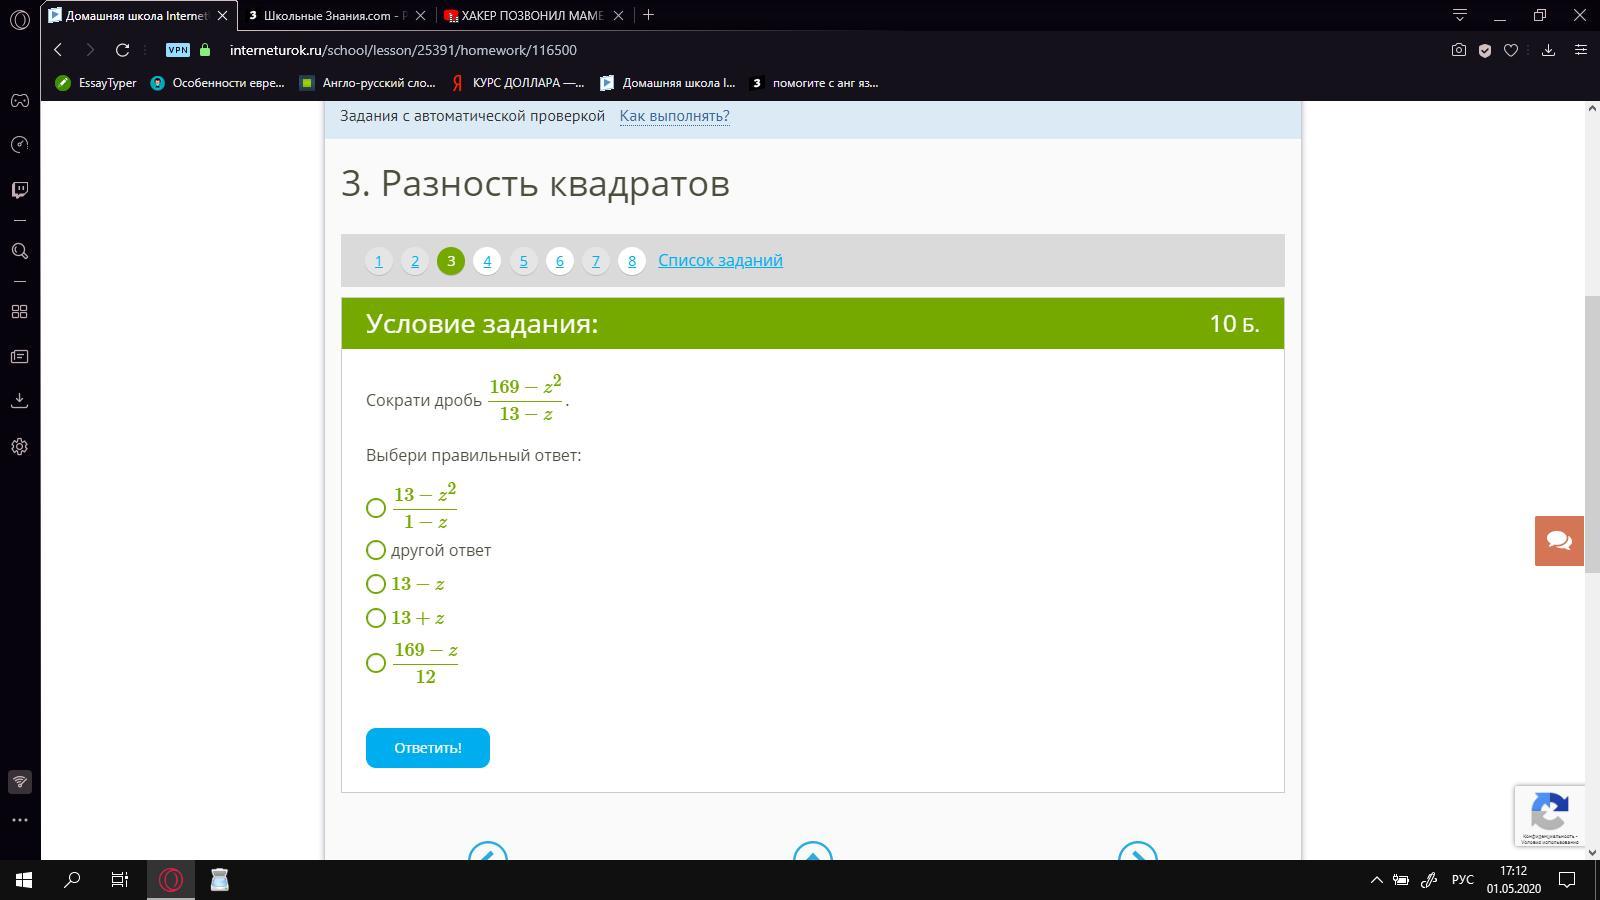Select the '13 − z' answer option
The width and height of the screenshot is (1600, 900).
[x=376, y=584]
